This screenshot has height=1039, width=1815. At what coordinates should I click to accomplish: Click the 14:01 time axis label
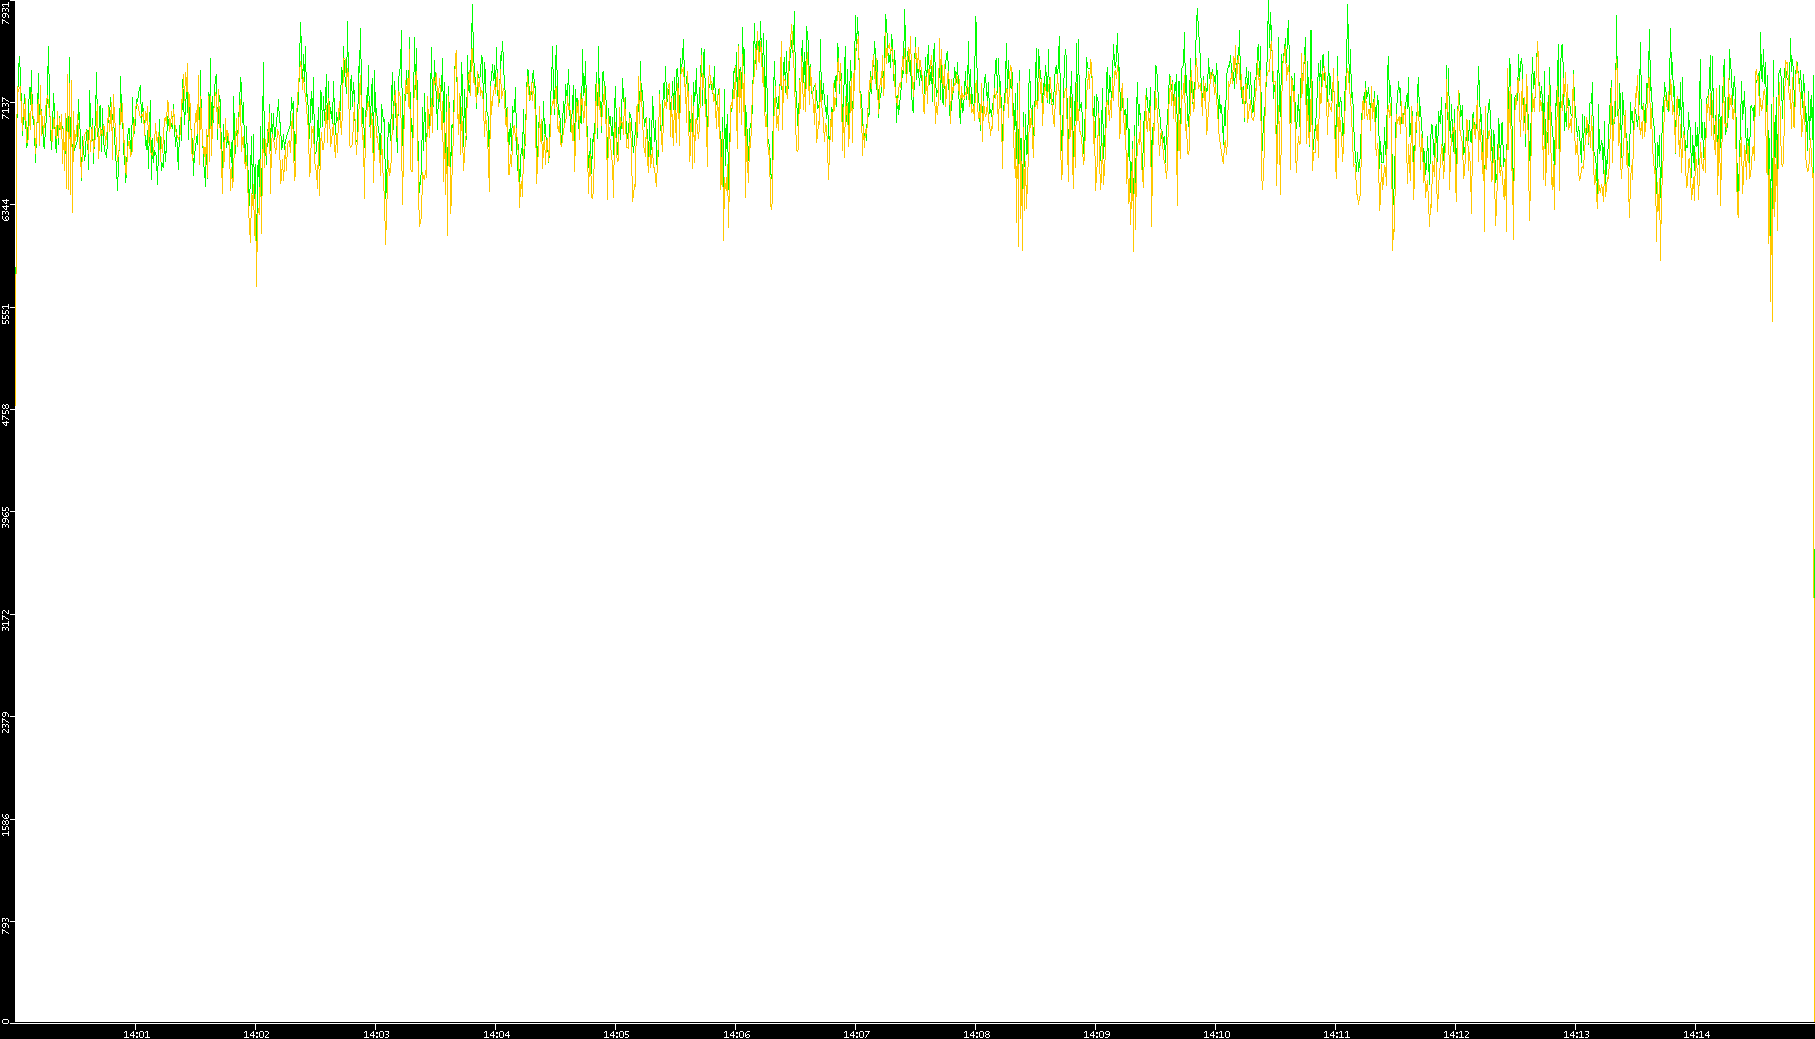136,1033
